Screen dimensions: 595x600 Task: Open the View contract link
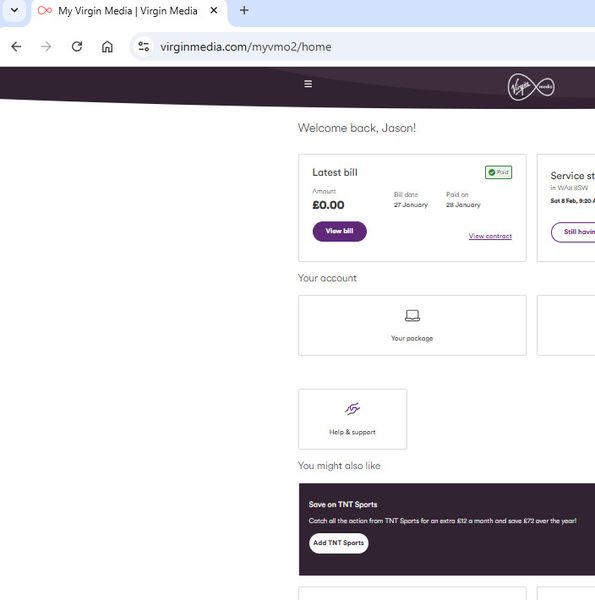point(490,236)
